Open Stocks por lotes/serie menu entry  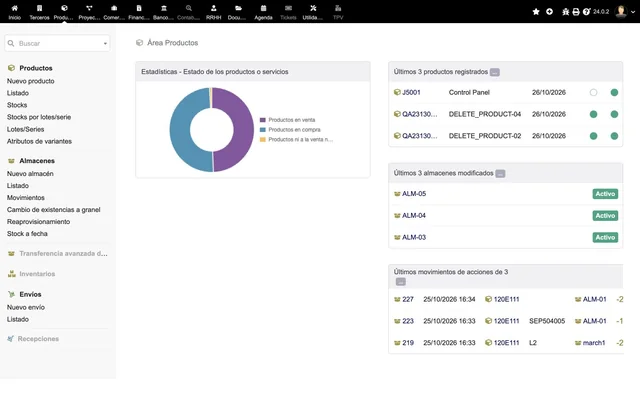(39, 117)
